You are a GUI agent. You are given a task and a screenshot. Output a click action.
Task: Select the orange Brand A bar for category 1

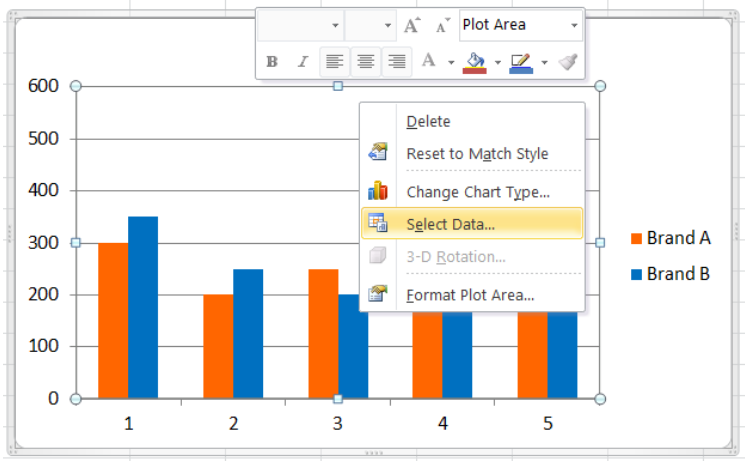pos(113,320)
